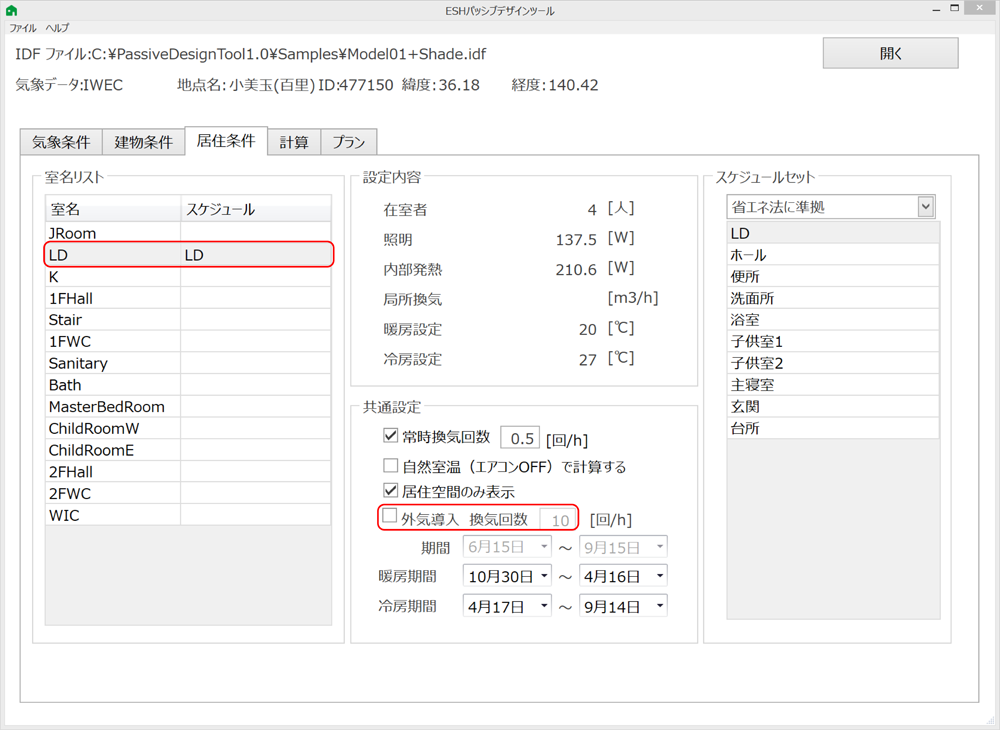Click the green house app icon

[x=11, y=10]
